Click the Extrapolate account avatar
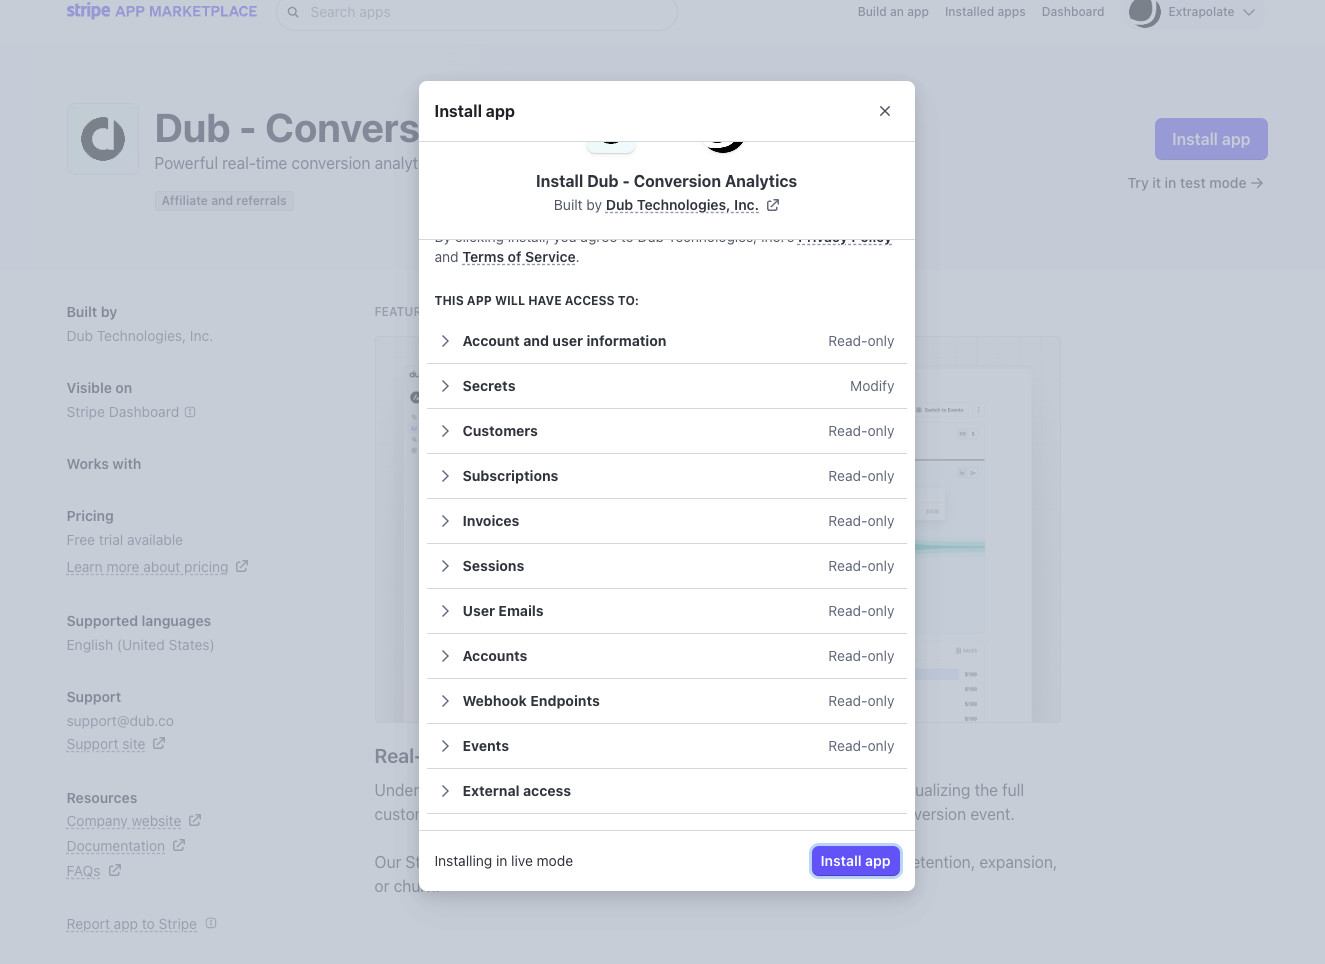The image size is (1325, 964). click(x=1144, y=14)
